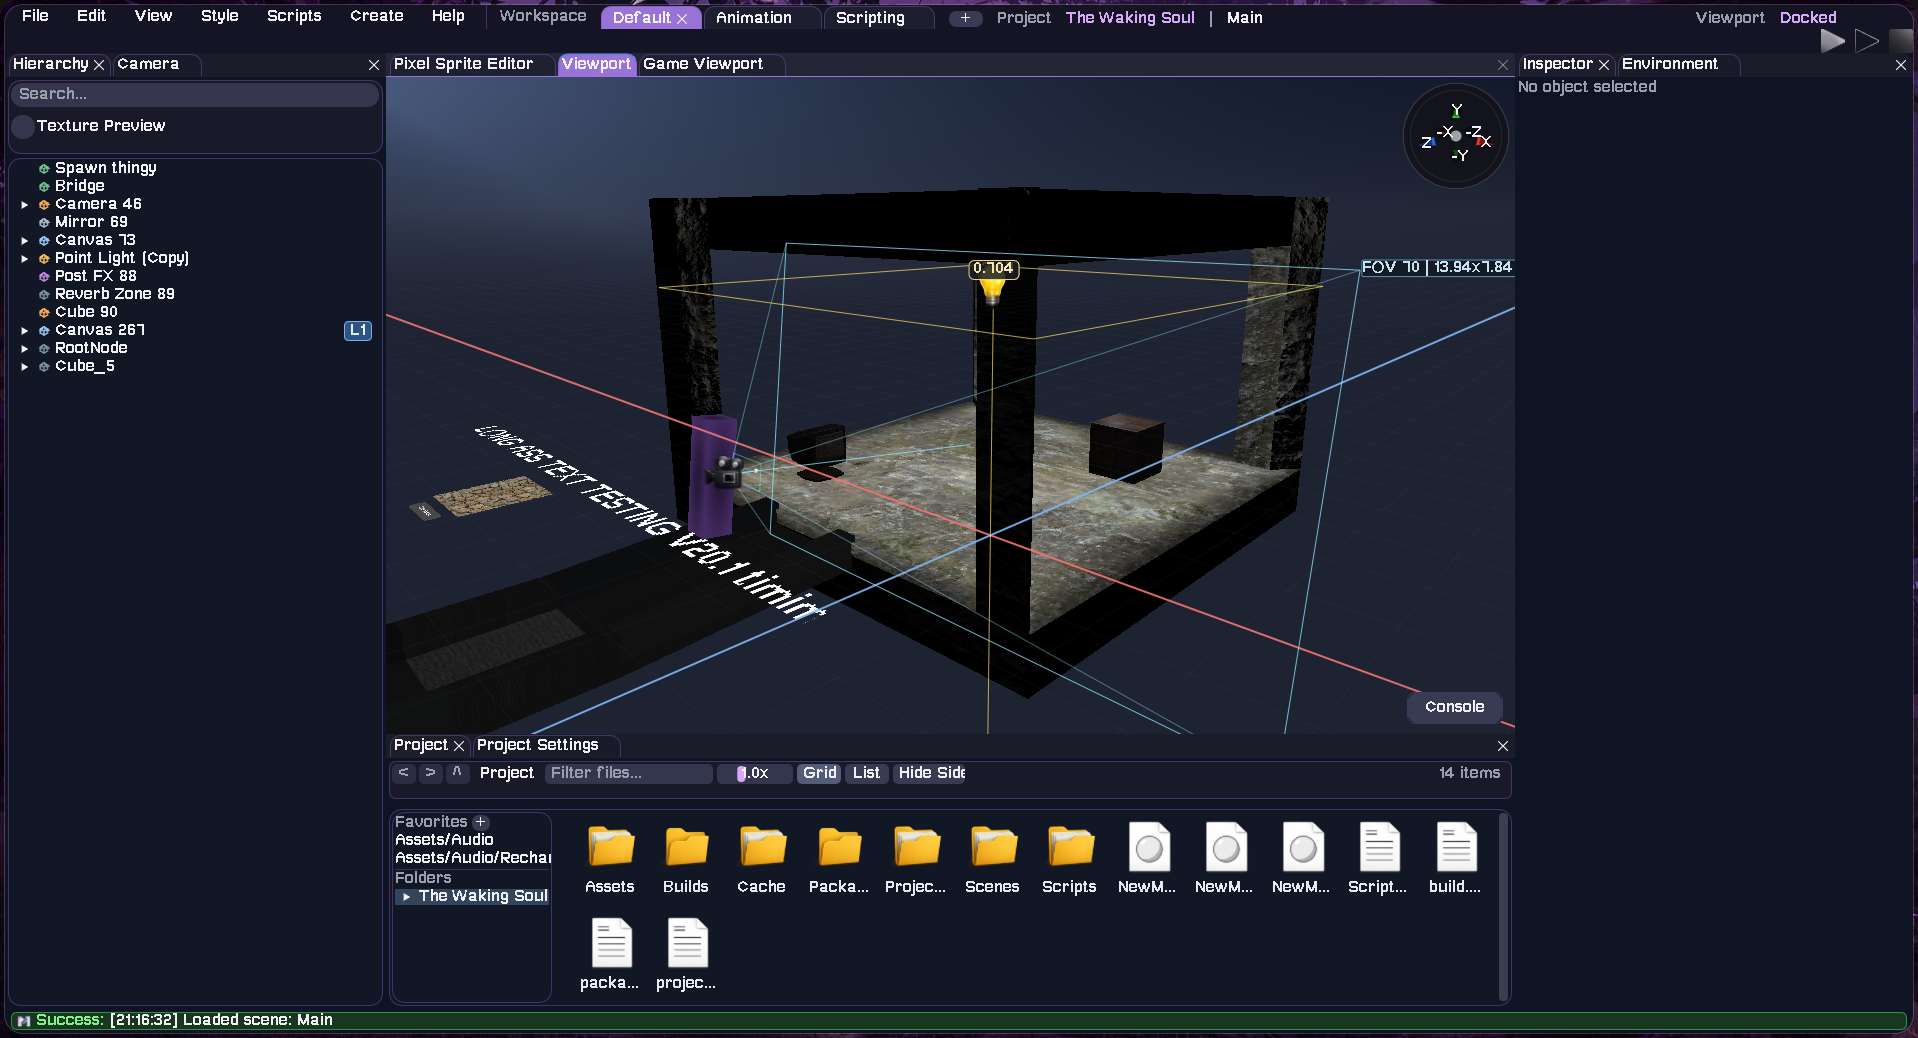Click the Y axis on the orientation gizmo
Screen dimensions: 1918x1038
tap(1456, 111)
